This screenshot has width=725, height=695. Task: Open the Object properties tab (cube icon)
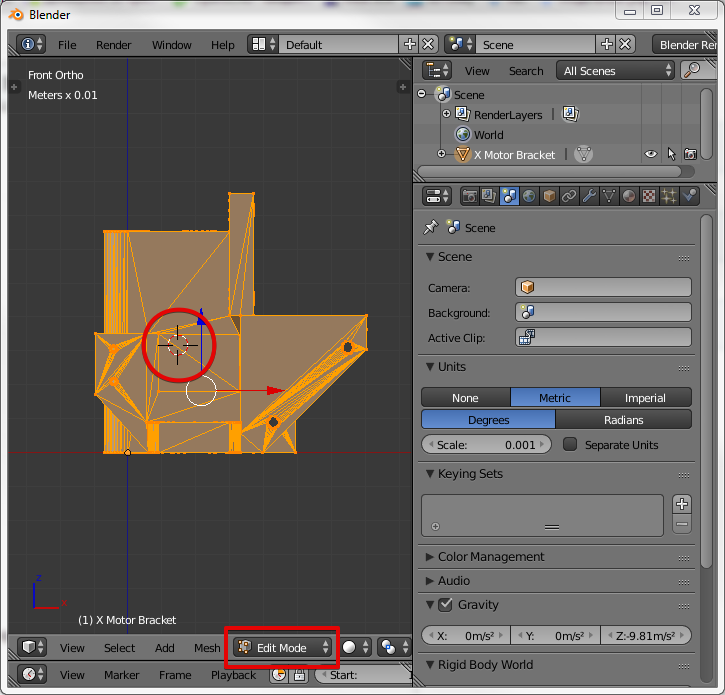549,196
